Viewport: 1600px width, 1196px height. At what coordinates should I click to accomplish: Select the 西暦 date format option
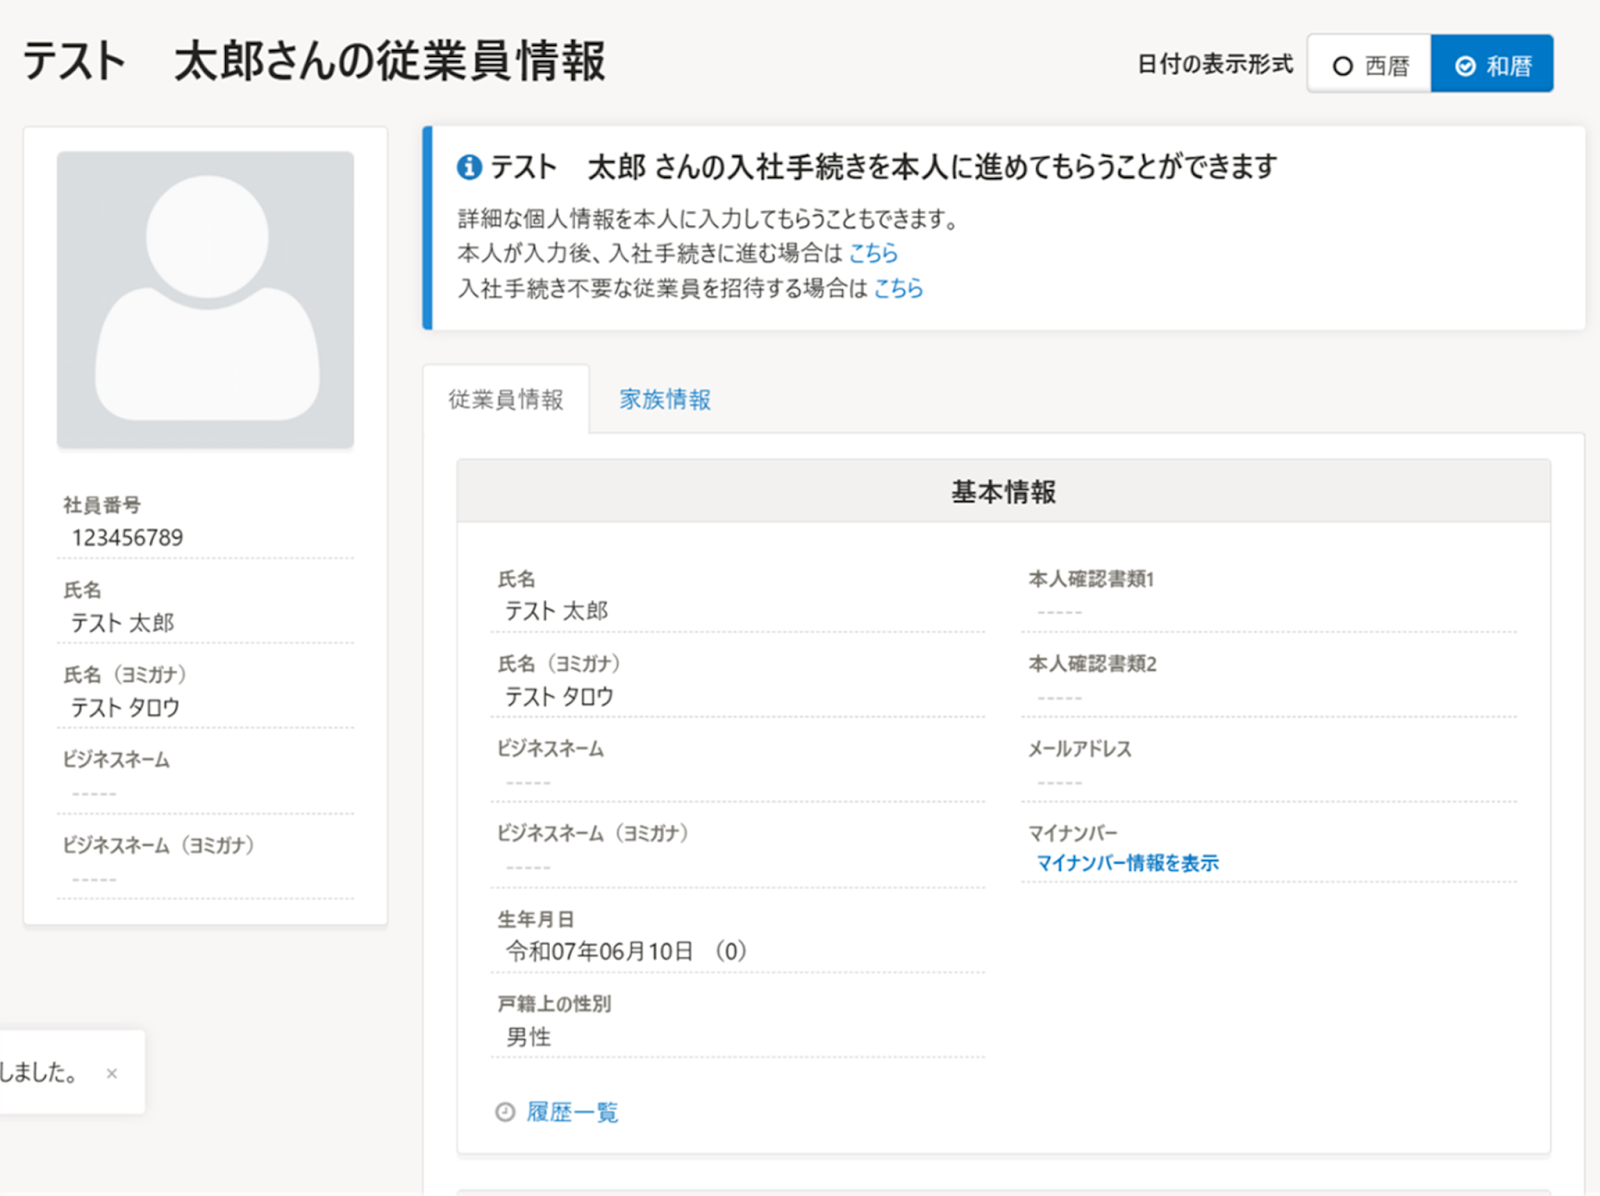[1369, 66]
